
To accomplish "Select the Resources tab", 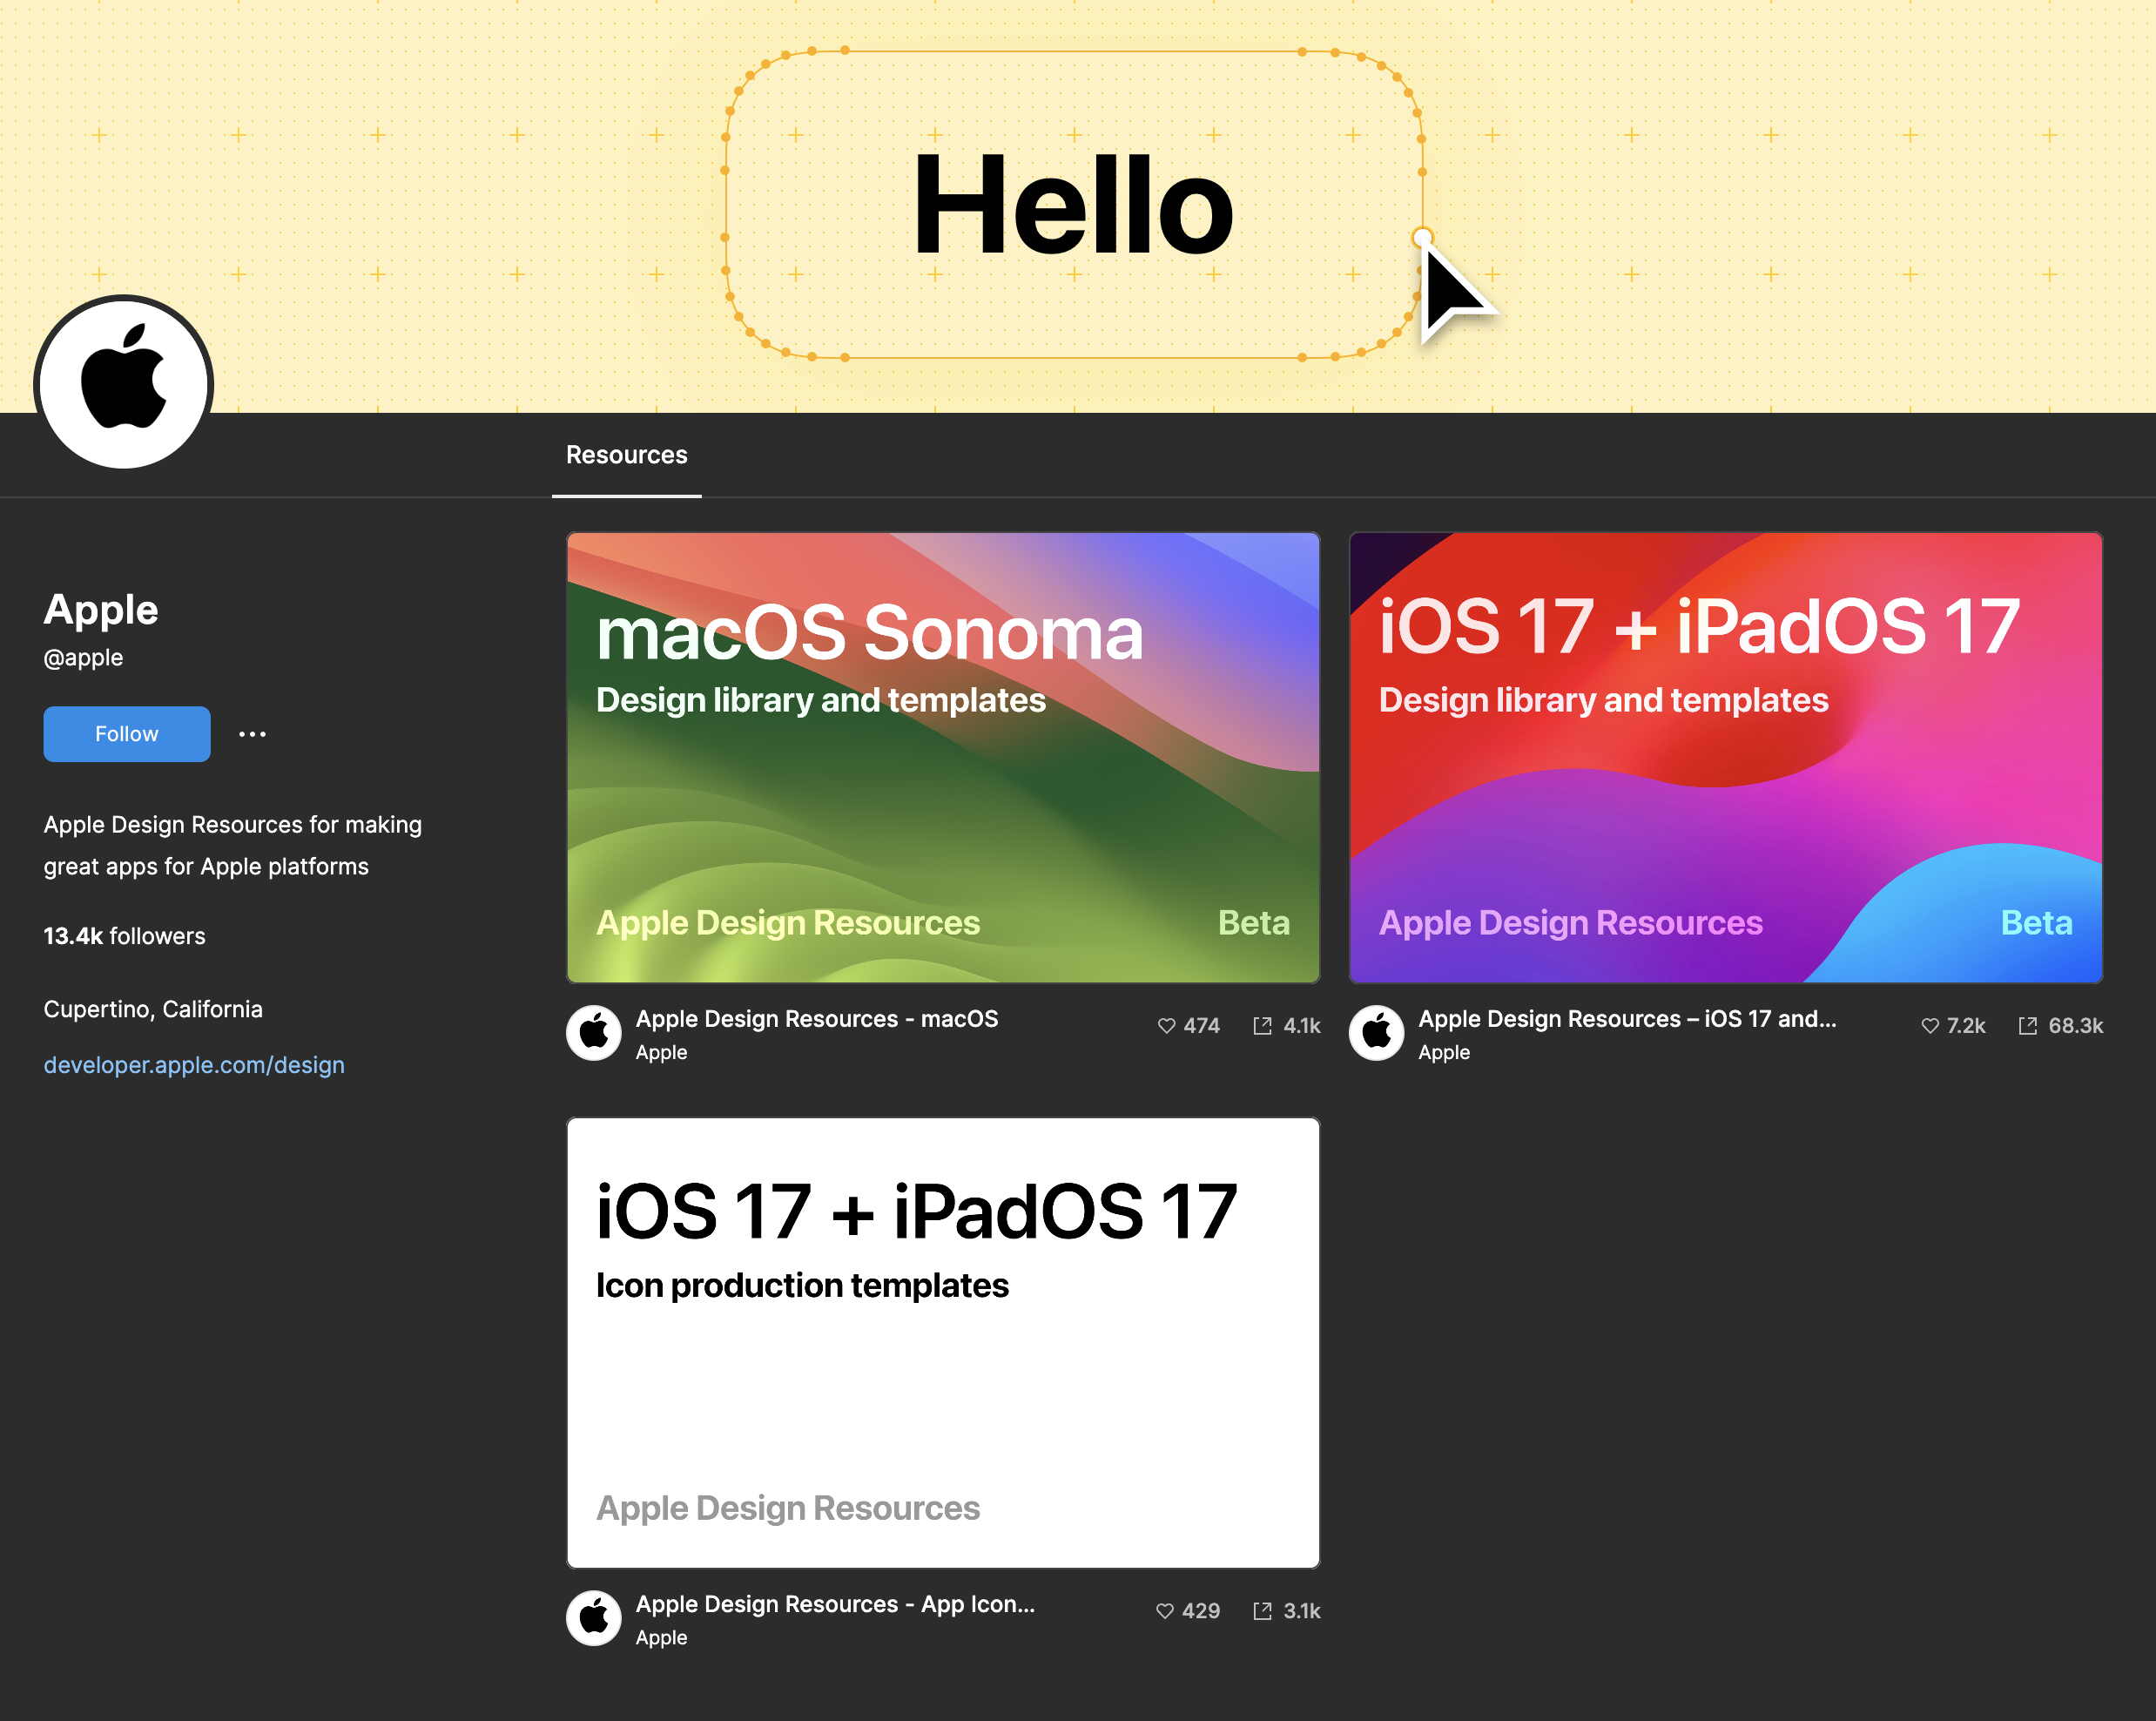I will [x=627, y=455].
